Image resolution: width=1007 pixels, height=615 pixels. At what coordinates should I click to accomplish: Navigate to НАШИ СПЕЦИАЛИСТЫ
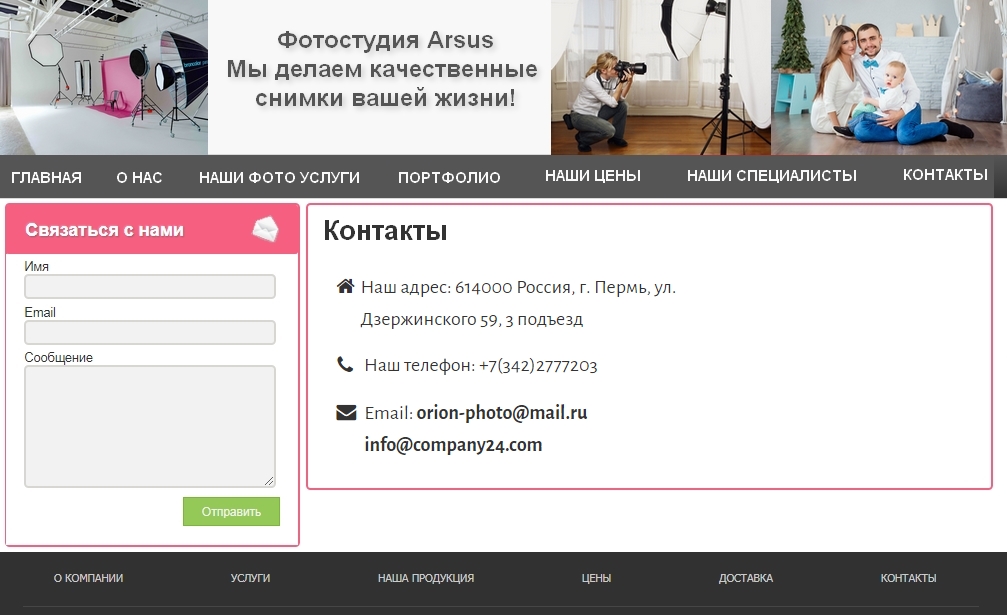(x=771, y=175)
